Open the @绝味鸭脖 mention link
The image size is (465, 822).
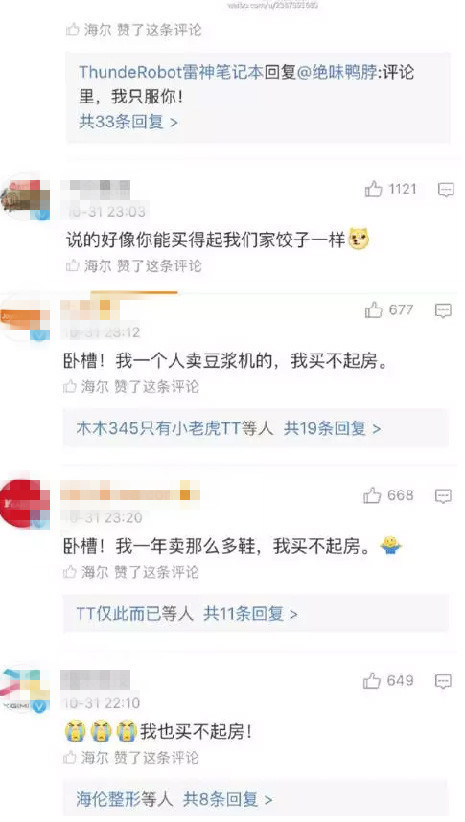tap(337, 72)
